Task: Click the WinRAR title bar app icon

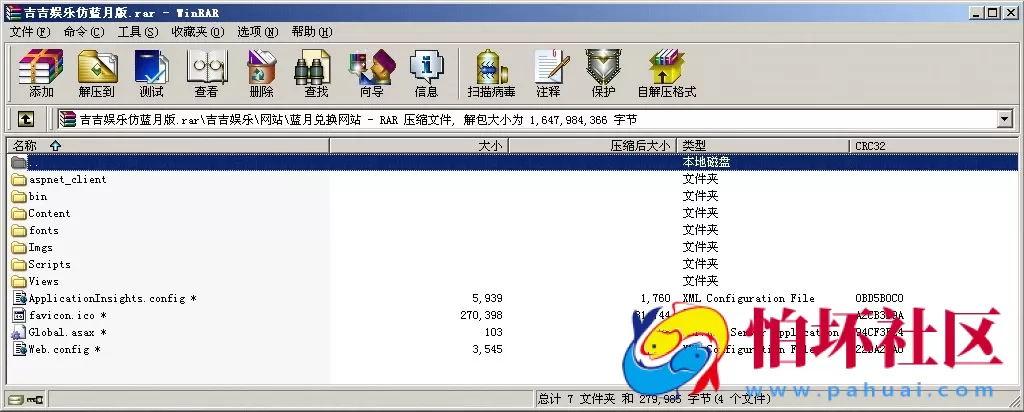Action: (x=12, y=12)
